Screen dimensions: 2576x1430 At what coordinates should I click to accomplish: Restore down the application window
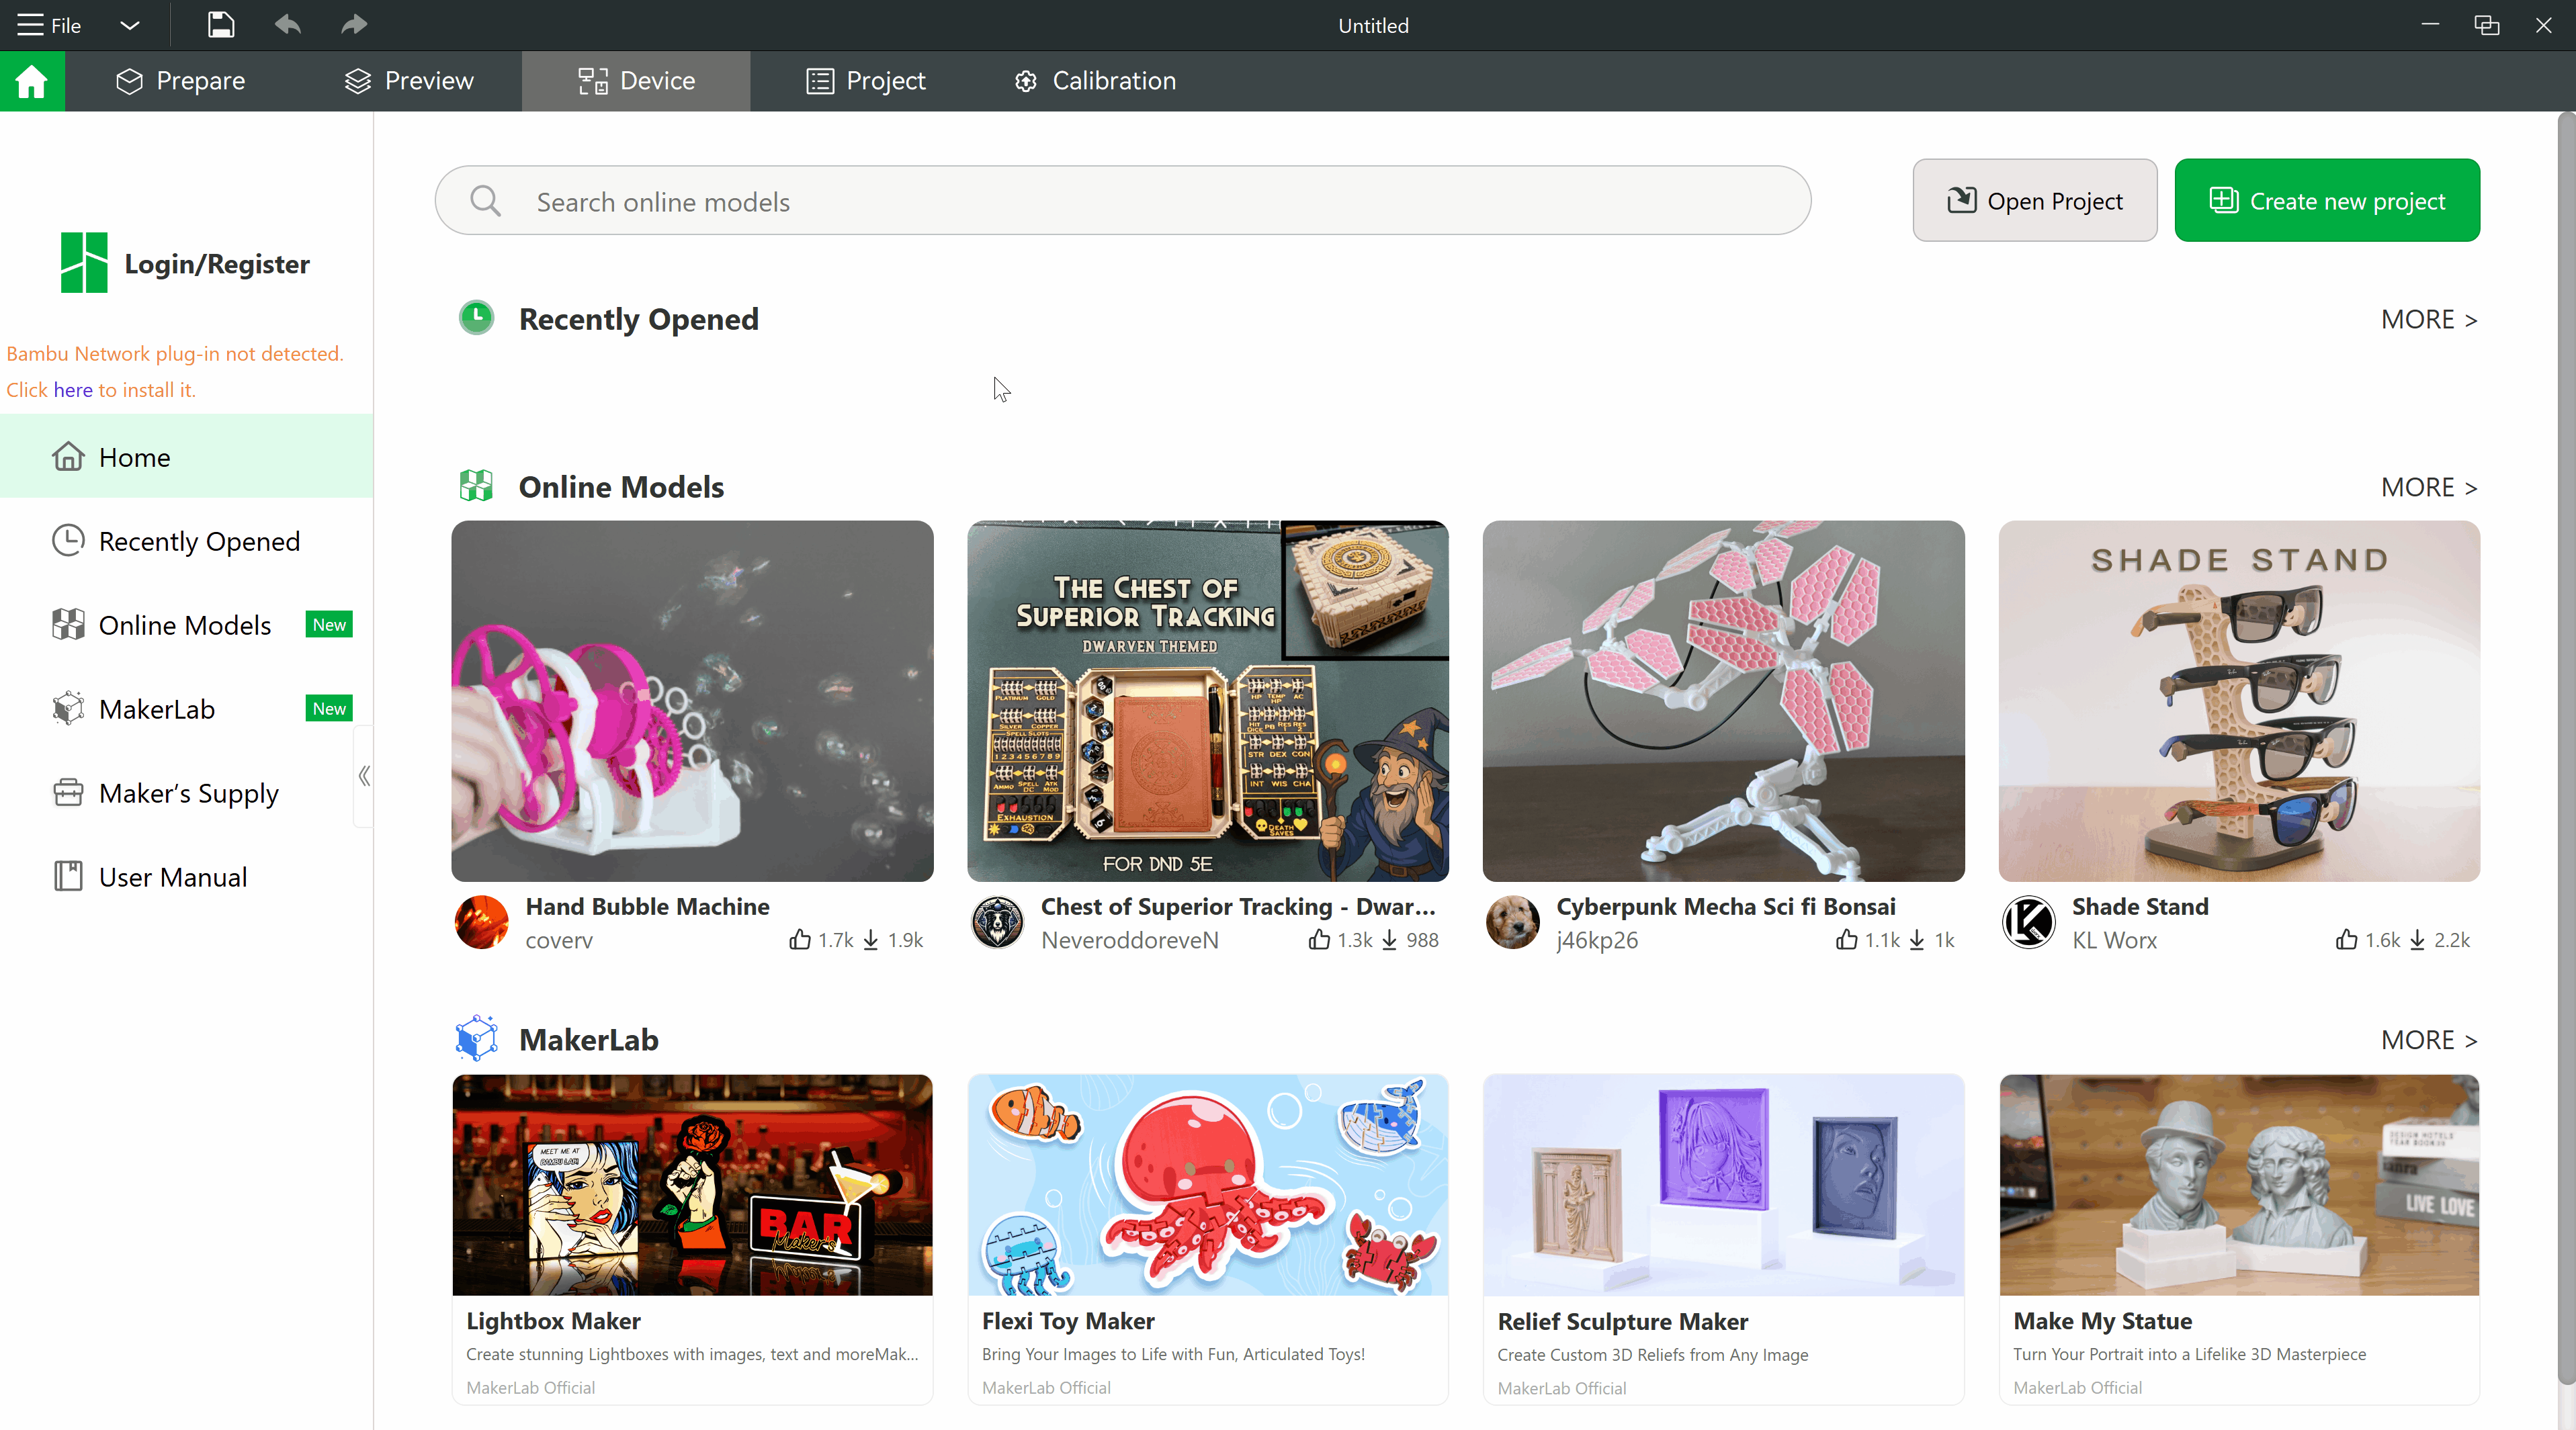tap(2487, 25)
